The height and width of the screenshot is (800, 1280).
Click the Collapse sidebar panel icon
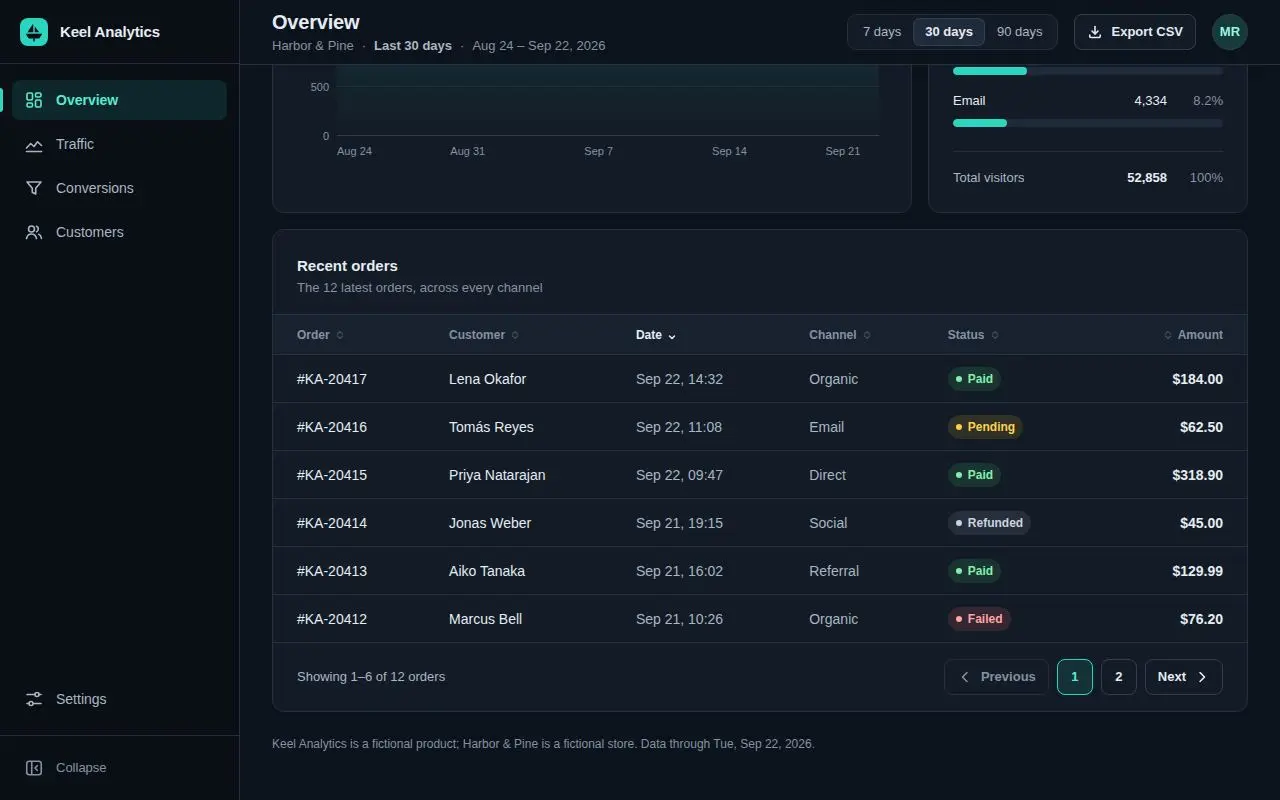[34, 768]
